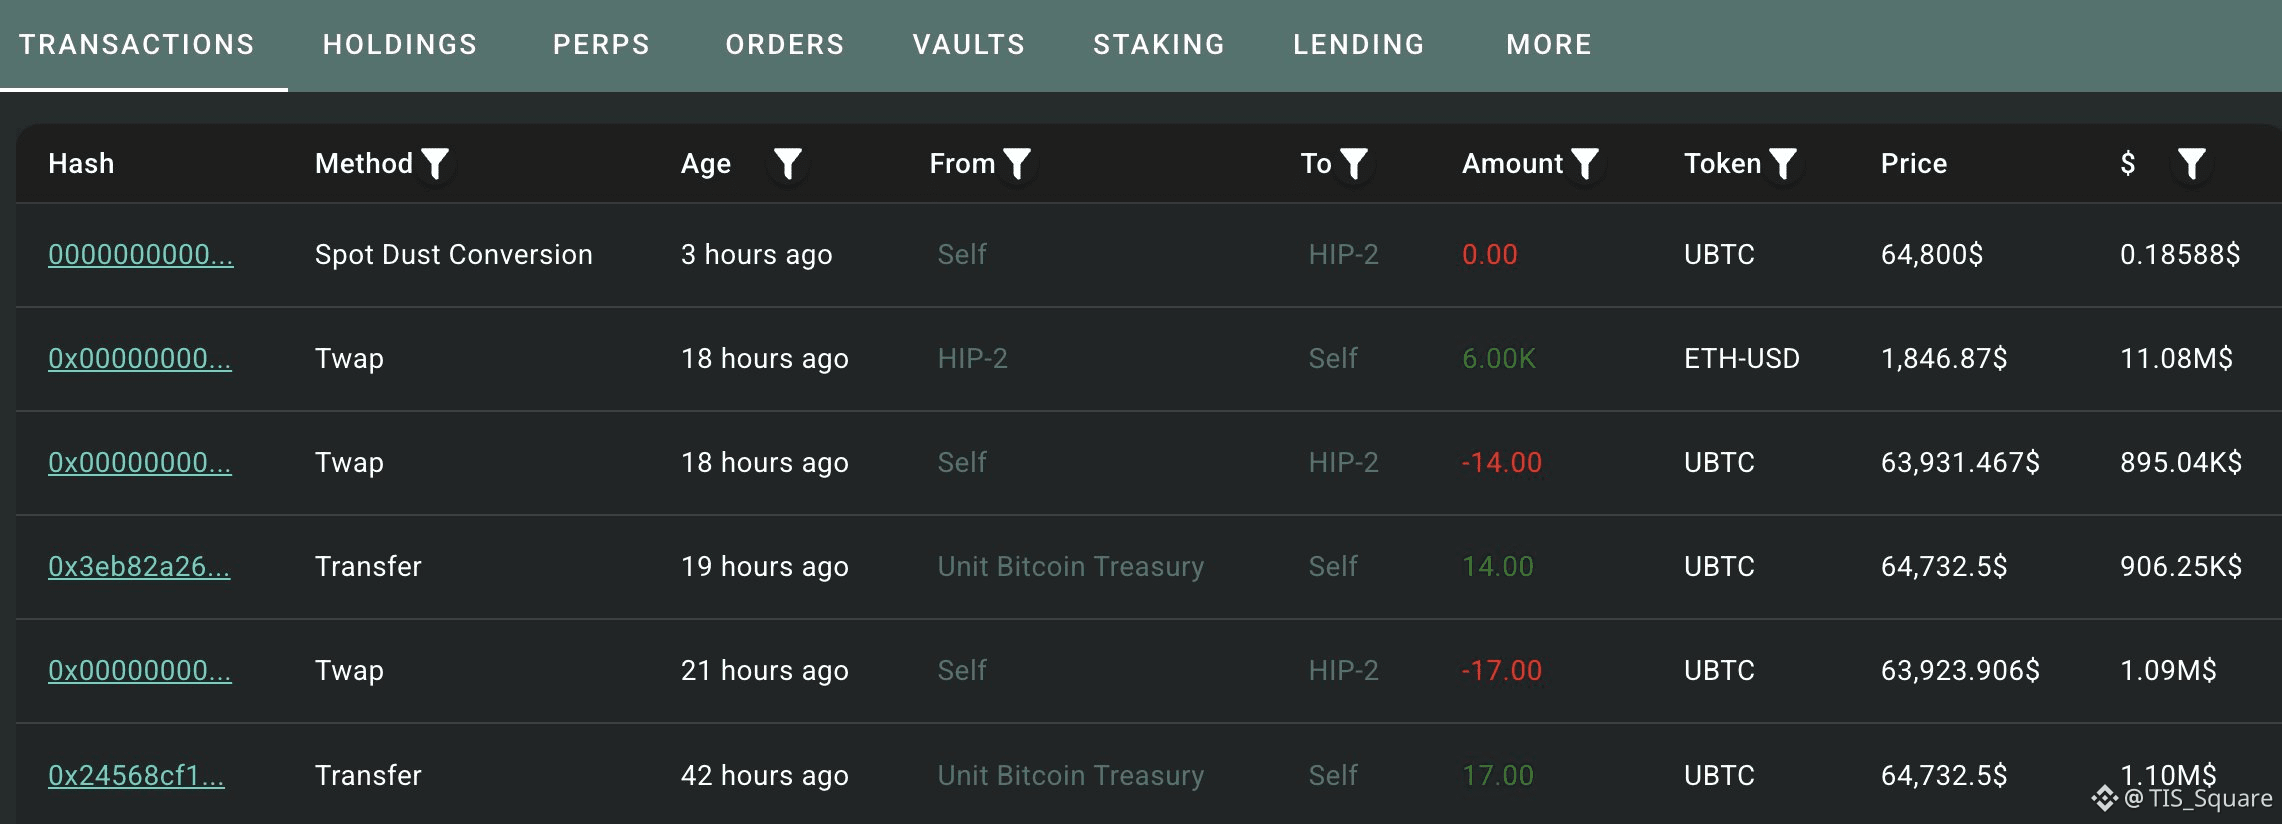Viewport: 2282px width, 824px height.
Task: Switch to the Holdings tab
Action: [x=400, y=45]
